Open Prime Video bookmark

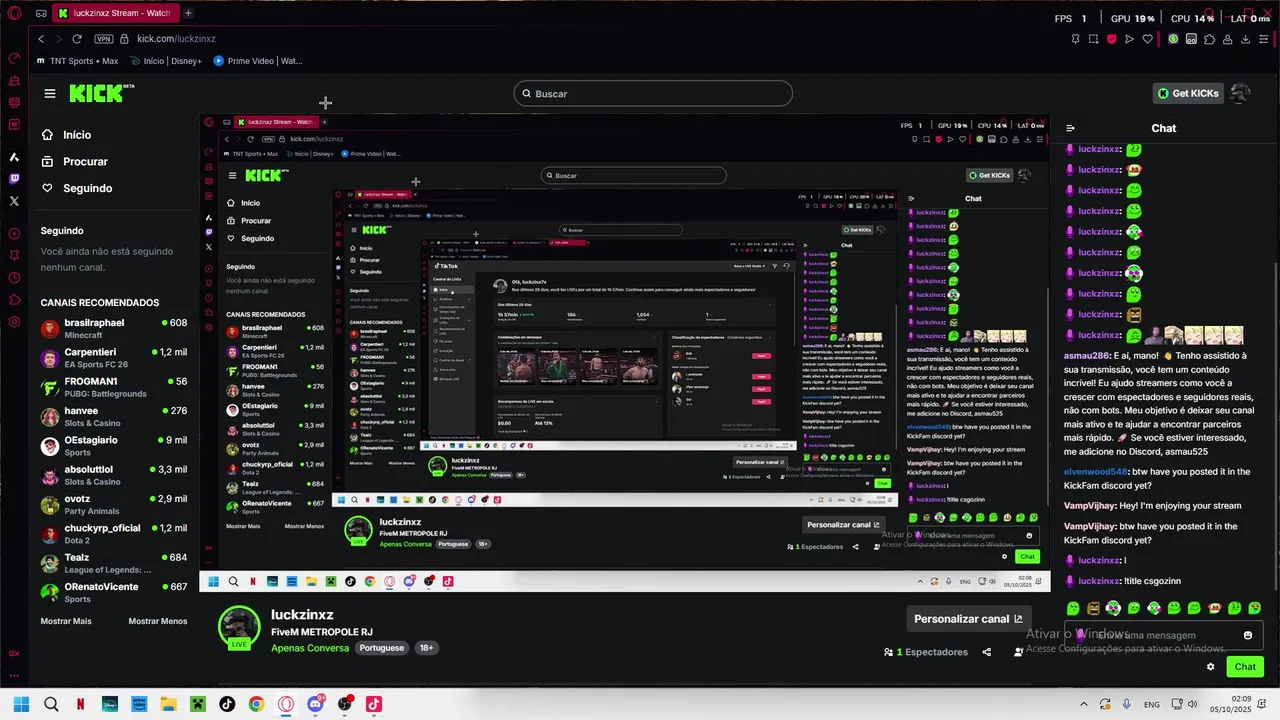[x=258, y=61]
